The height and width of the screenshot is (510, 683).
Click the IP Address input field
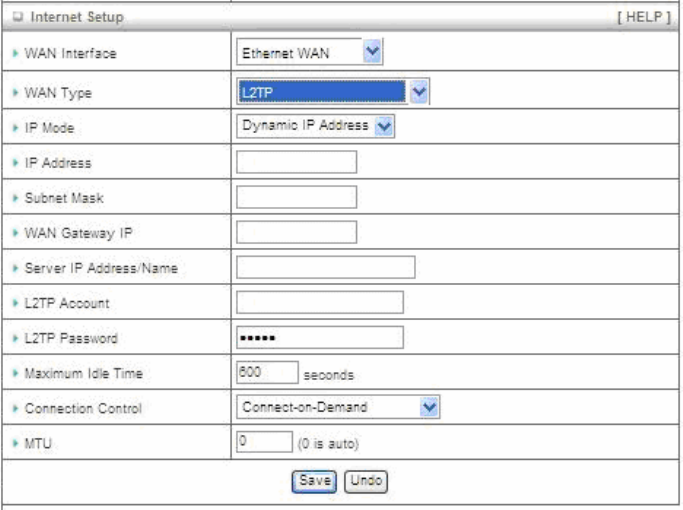[x=296, y=162]
